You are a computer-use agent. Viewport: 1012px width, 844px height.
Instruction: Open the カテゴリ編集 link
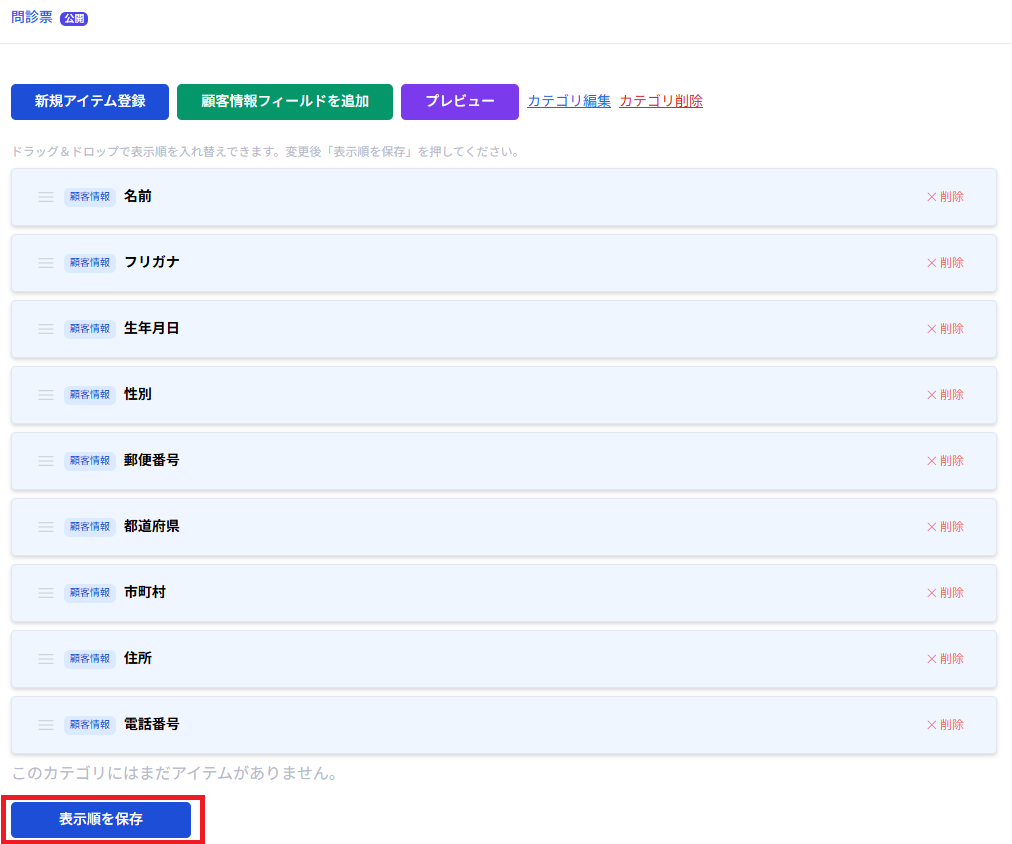pos(568,101)
